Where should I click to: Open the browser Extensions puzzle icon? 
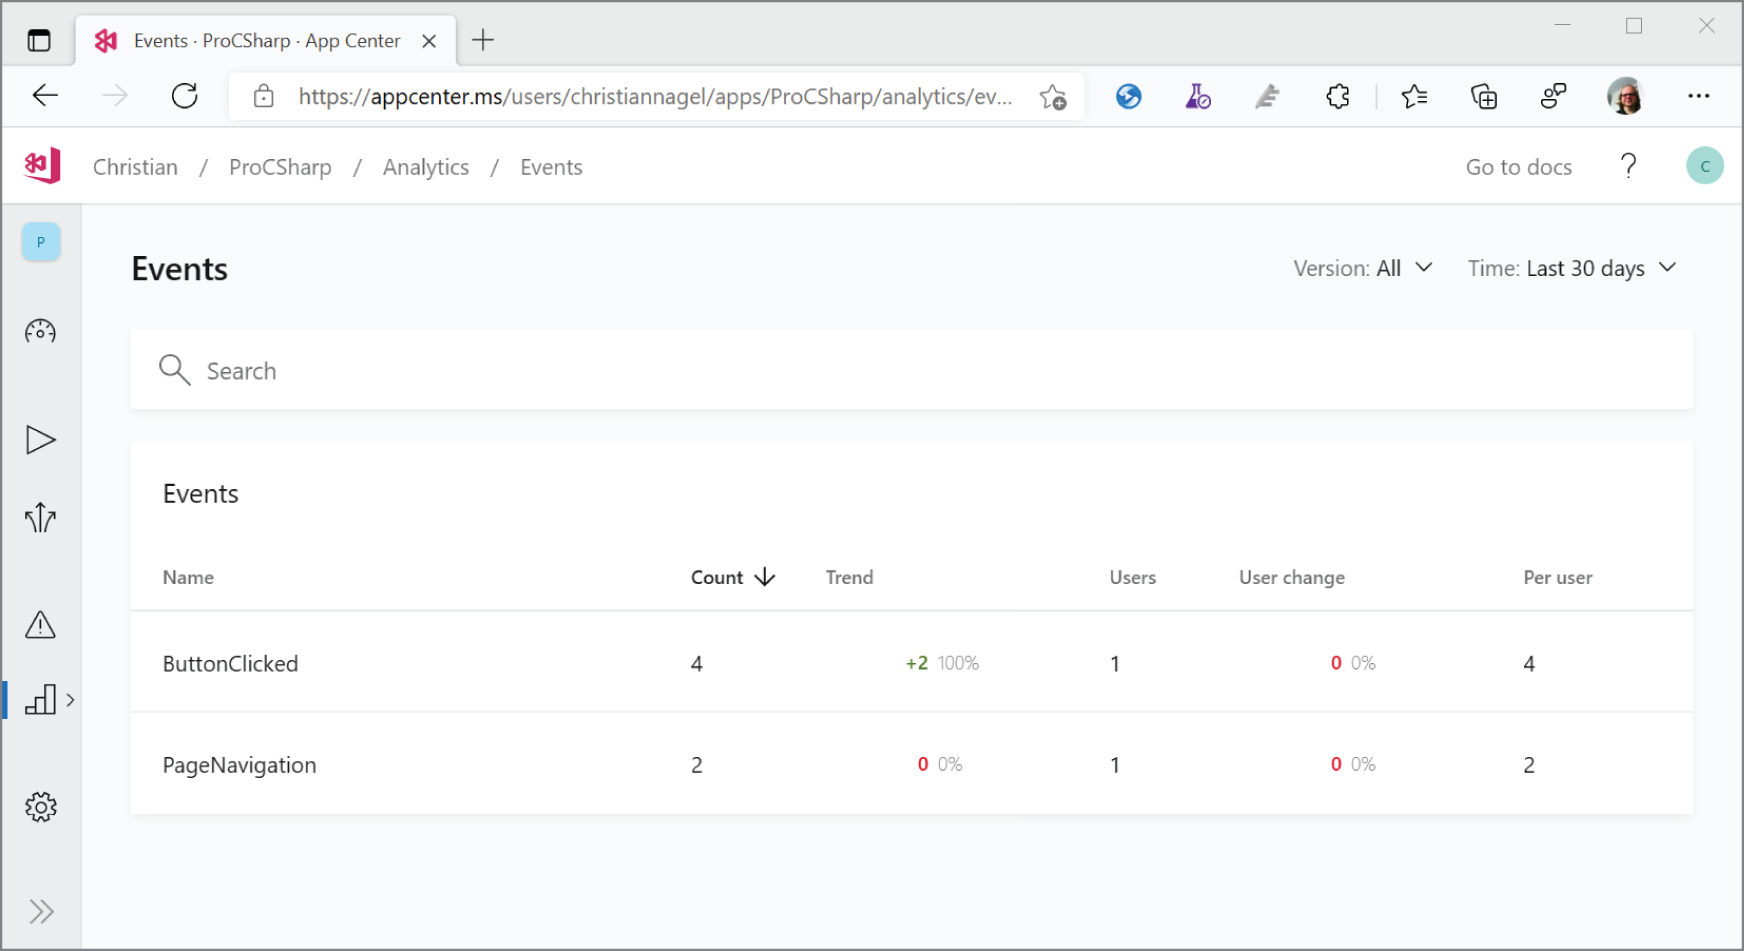[x=1337, y=96]
